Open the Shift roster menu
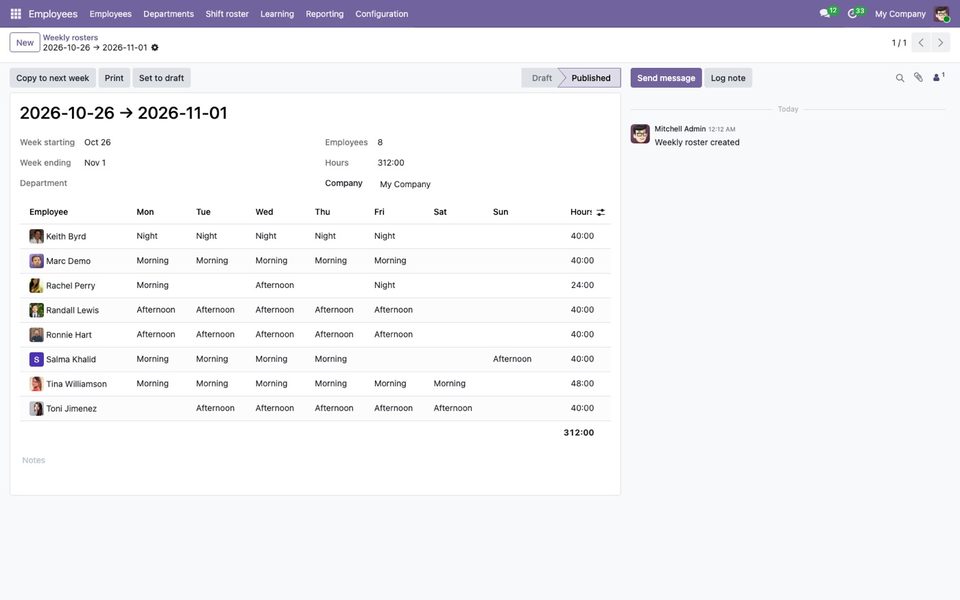The height and width of the screenshot is (600, 960). point(227,13)
